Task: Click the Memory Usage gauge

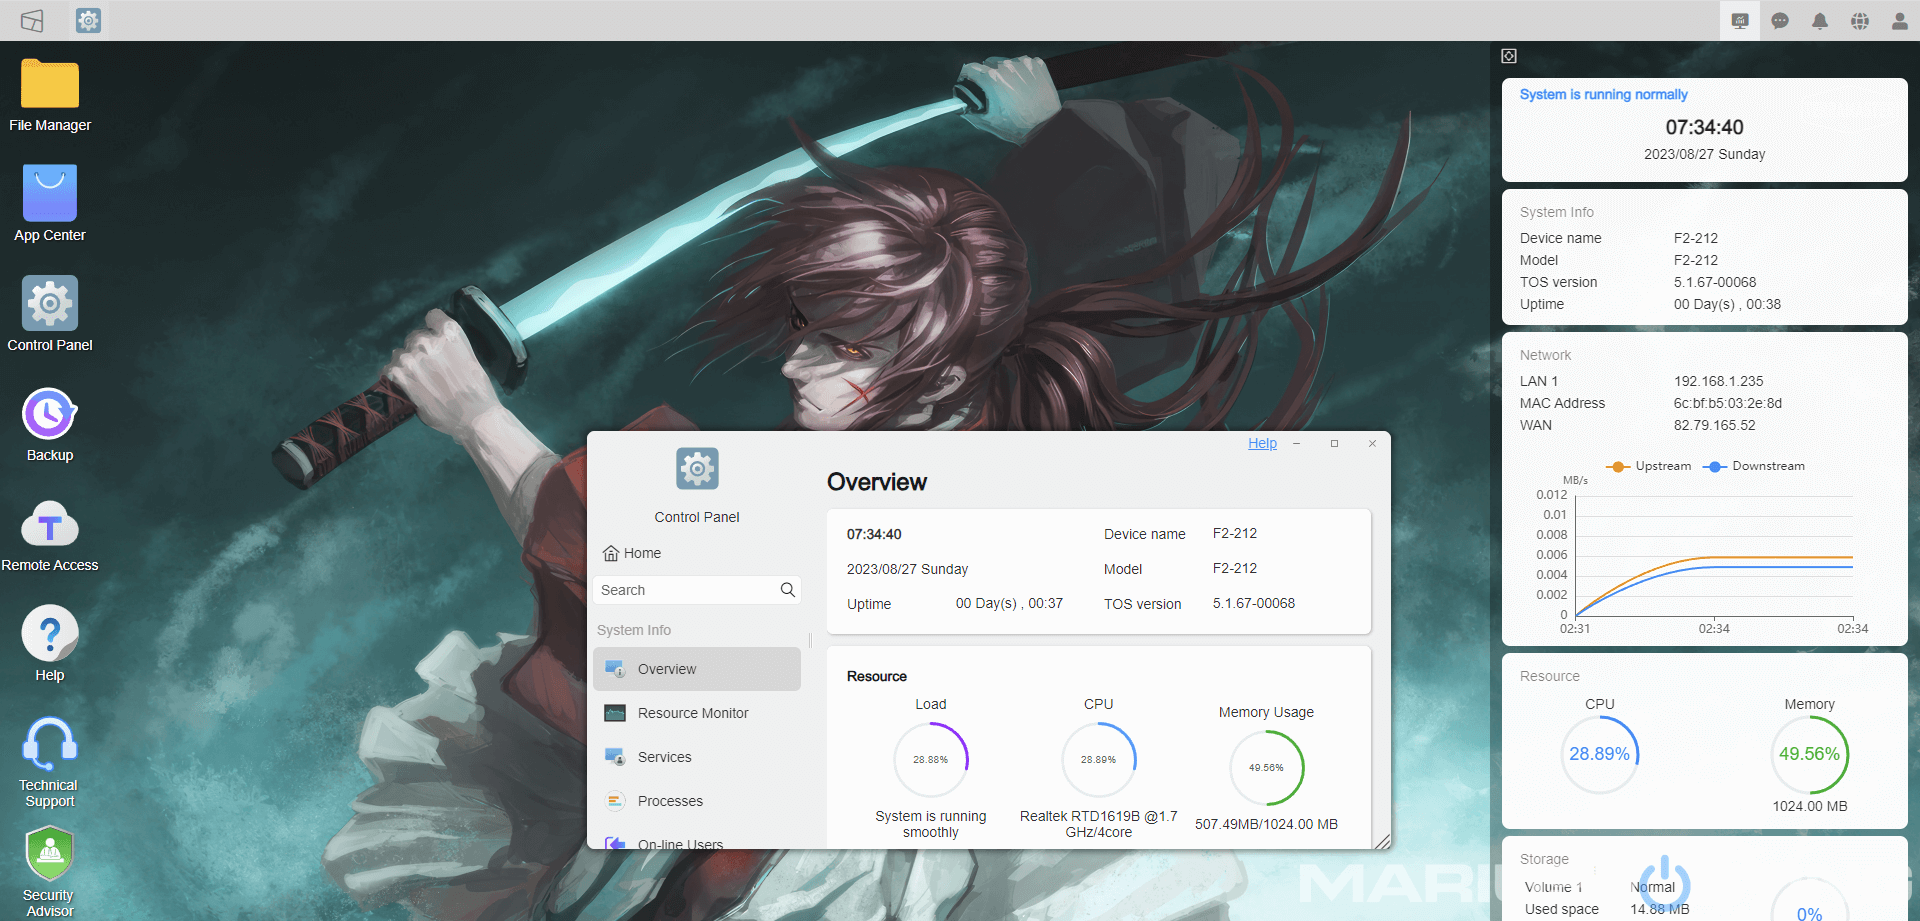Action: [x=1267, y=767]
